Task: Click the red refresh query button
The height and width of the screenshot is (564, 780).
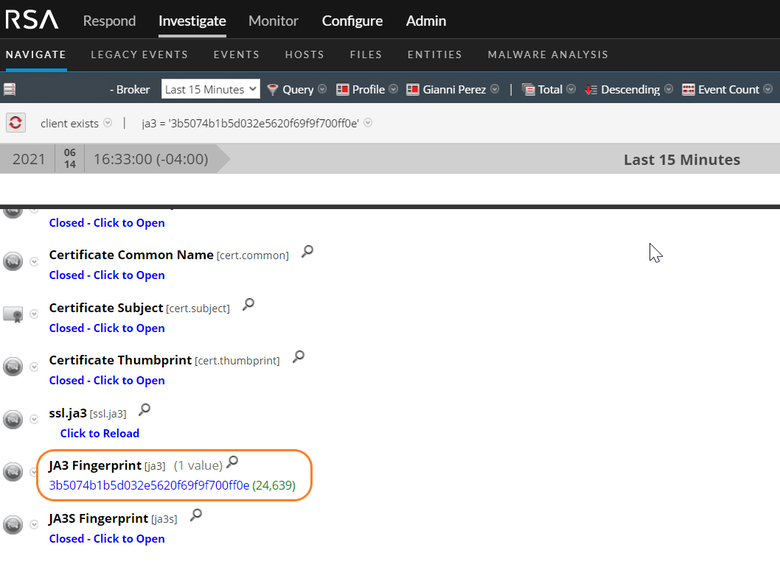Action: pyautogui.click(x=15, y=122)
